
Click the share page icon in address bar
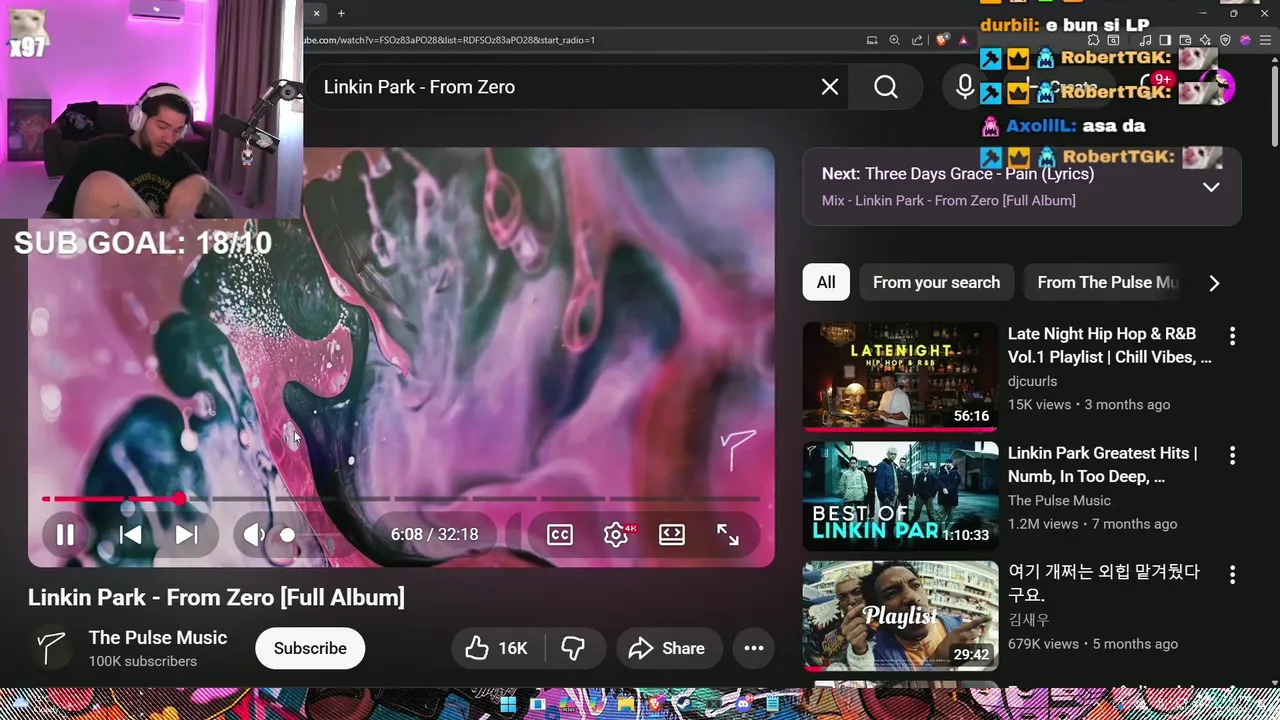(918, 40)
